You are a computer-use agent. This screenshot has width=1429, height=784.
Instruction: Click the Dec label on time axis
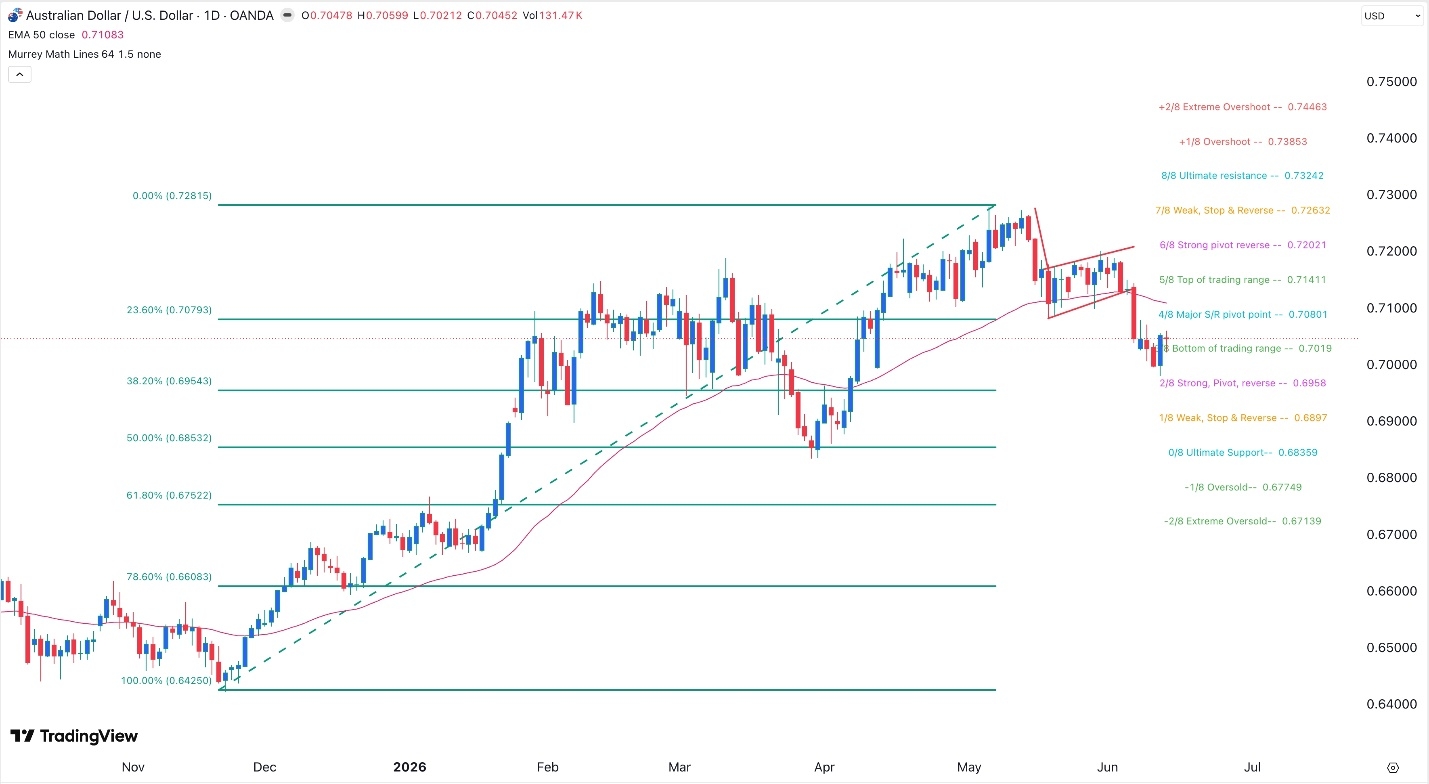[265, 768]
